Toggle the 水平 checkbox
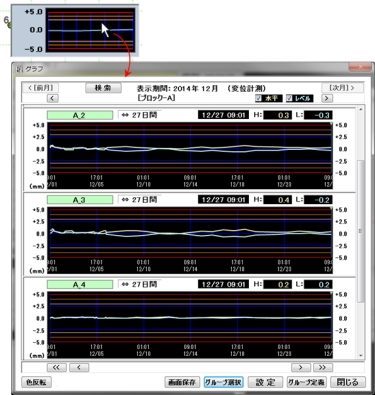This screenshot has width=375, height=395. point(258,98)
